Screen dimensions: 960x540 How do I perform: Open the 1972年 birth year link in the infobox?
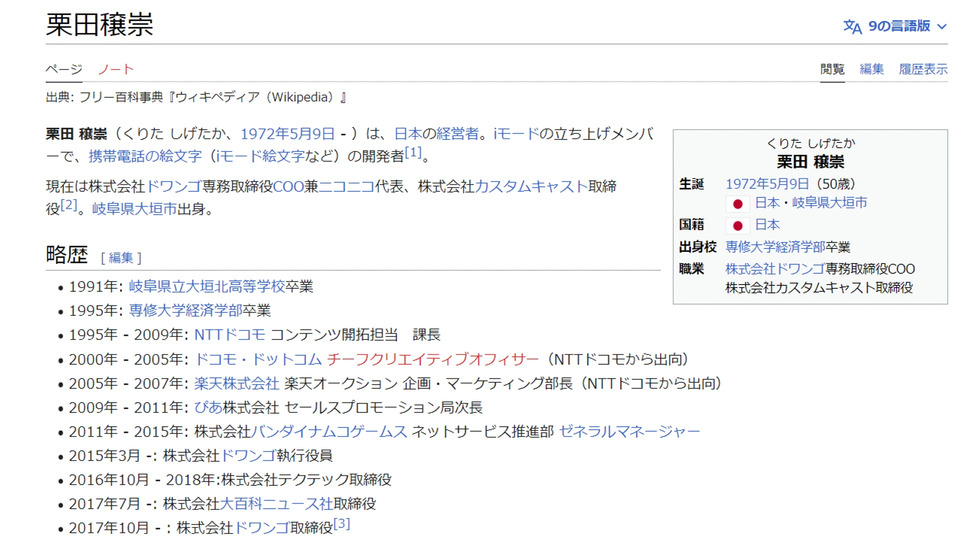click(x=748, y=184)
